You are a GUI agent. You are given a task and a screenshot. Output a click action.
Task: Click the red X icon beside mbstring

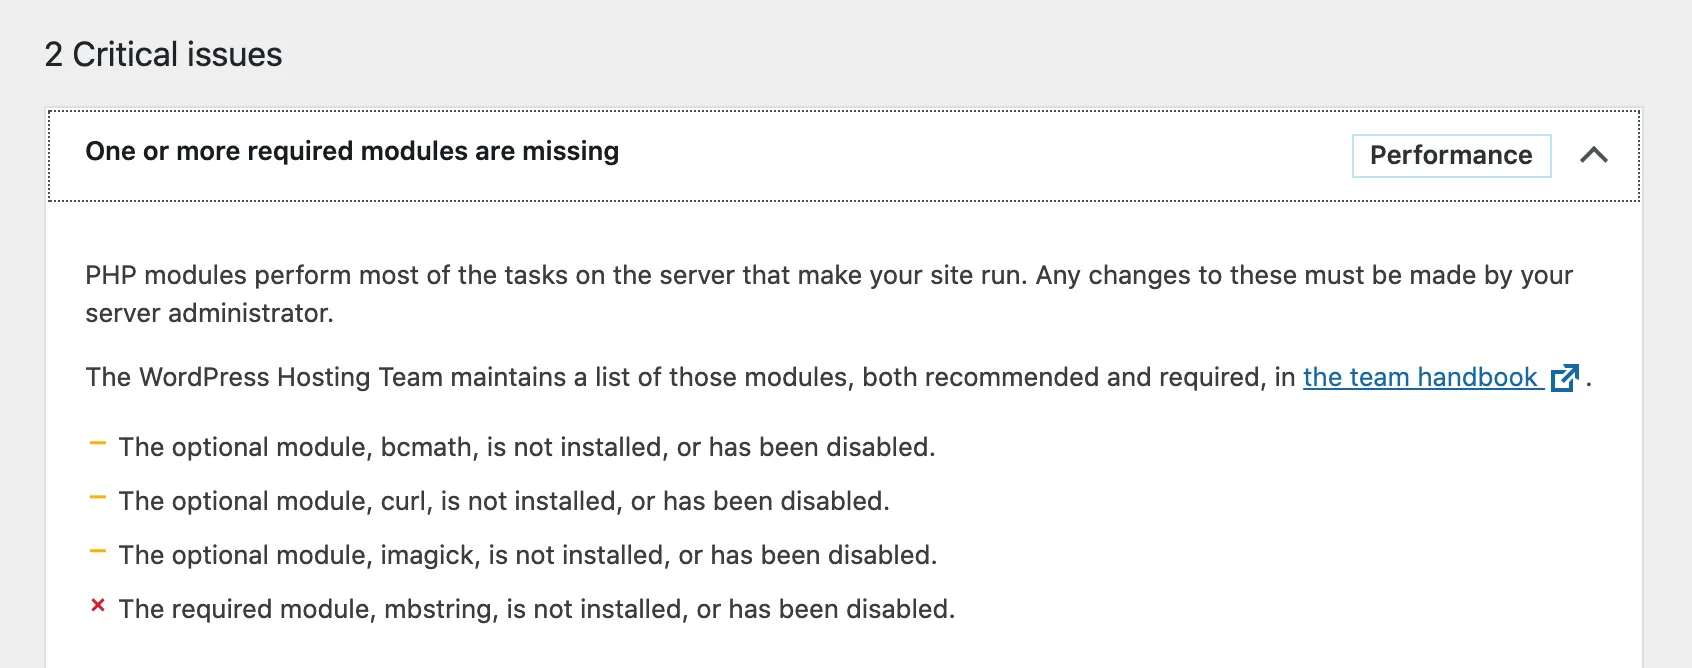98,605
